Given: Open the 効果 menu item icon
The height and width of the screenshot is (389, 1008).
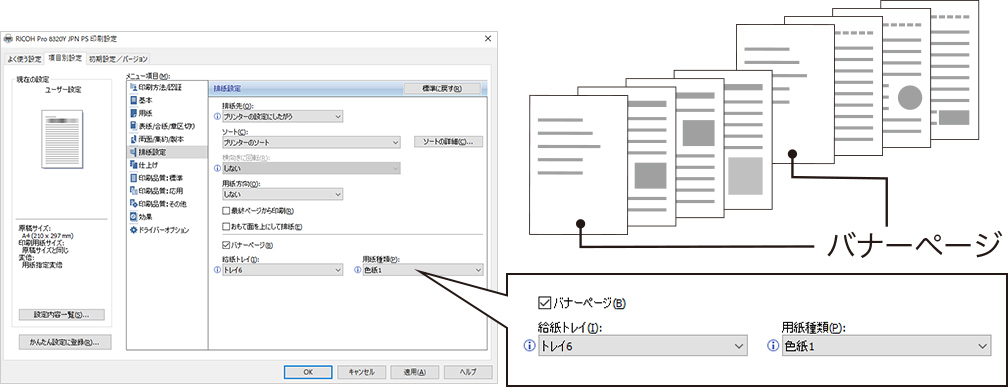Looking at the screenshot, I should pos(134,217).
